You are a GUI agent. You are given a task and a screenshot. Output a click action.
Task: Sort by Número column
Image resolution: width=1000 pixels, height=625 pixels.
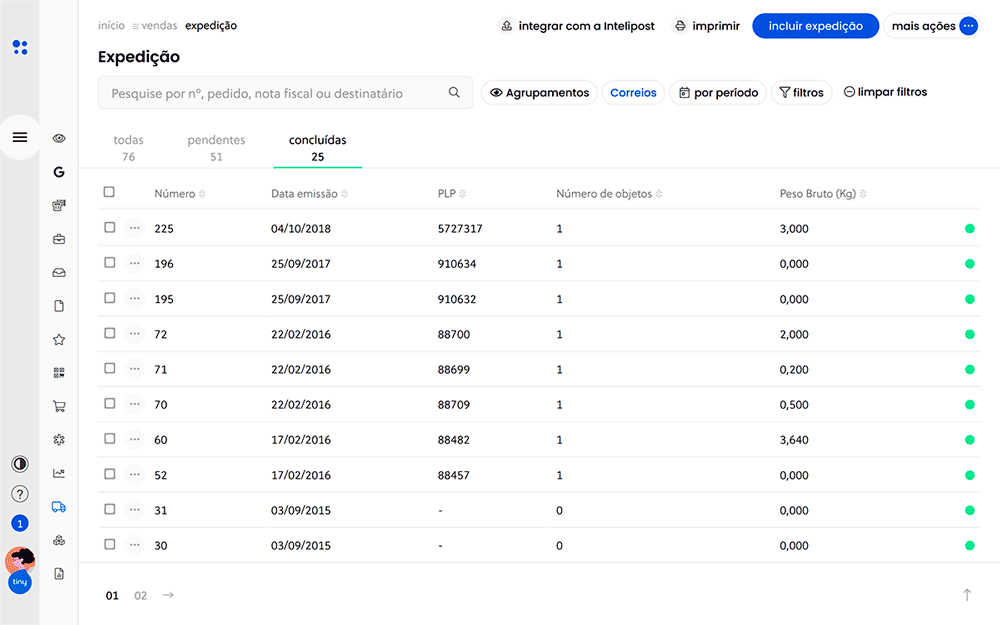[180, 193]
